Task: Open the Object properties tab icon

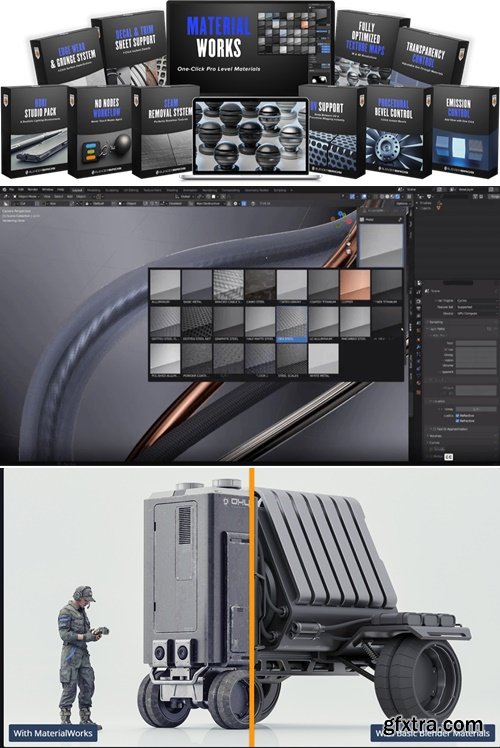Action: pos(418,340)
